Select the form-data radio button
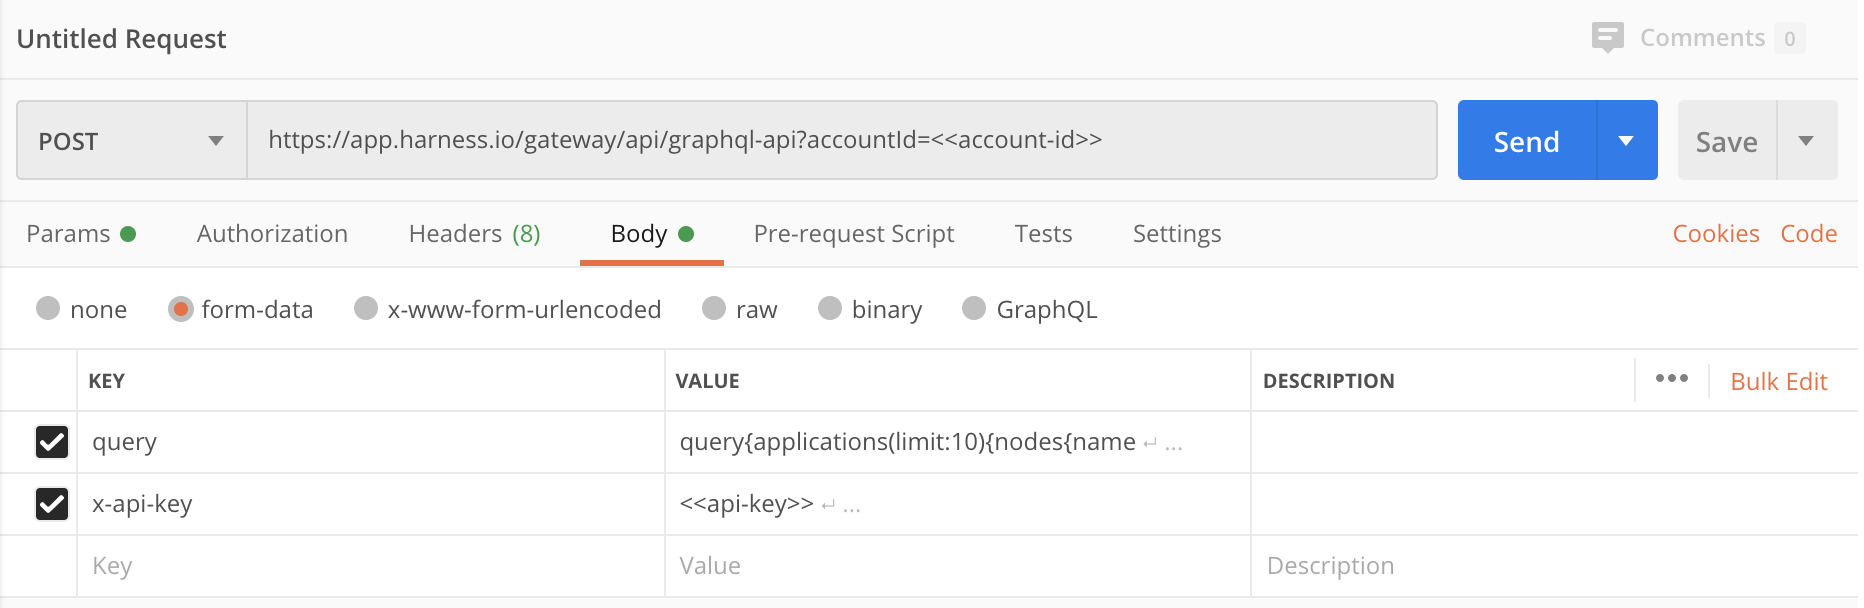Image resolution: width=1864 pixels, height=608 pixels. (180, 309)
